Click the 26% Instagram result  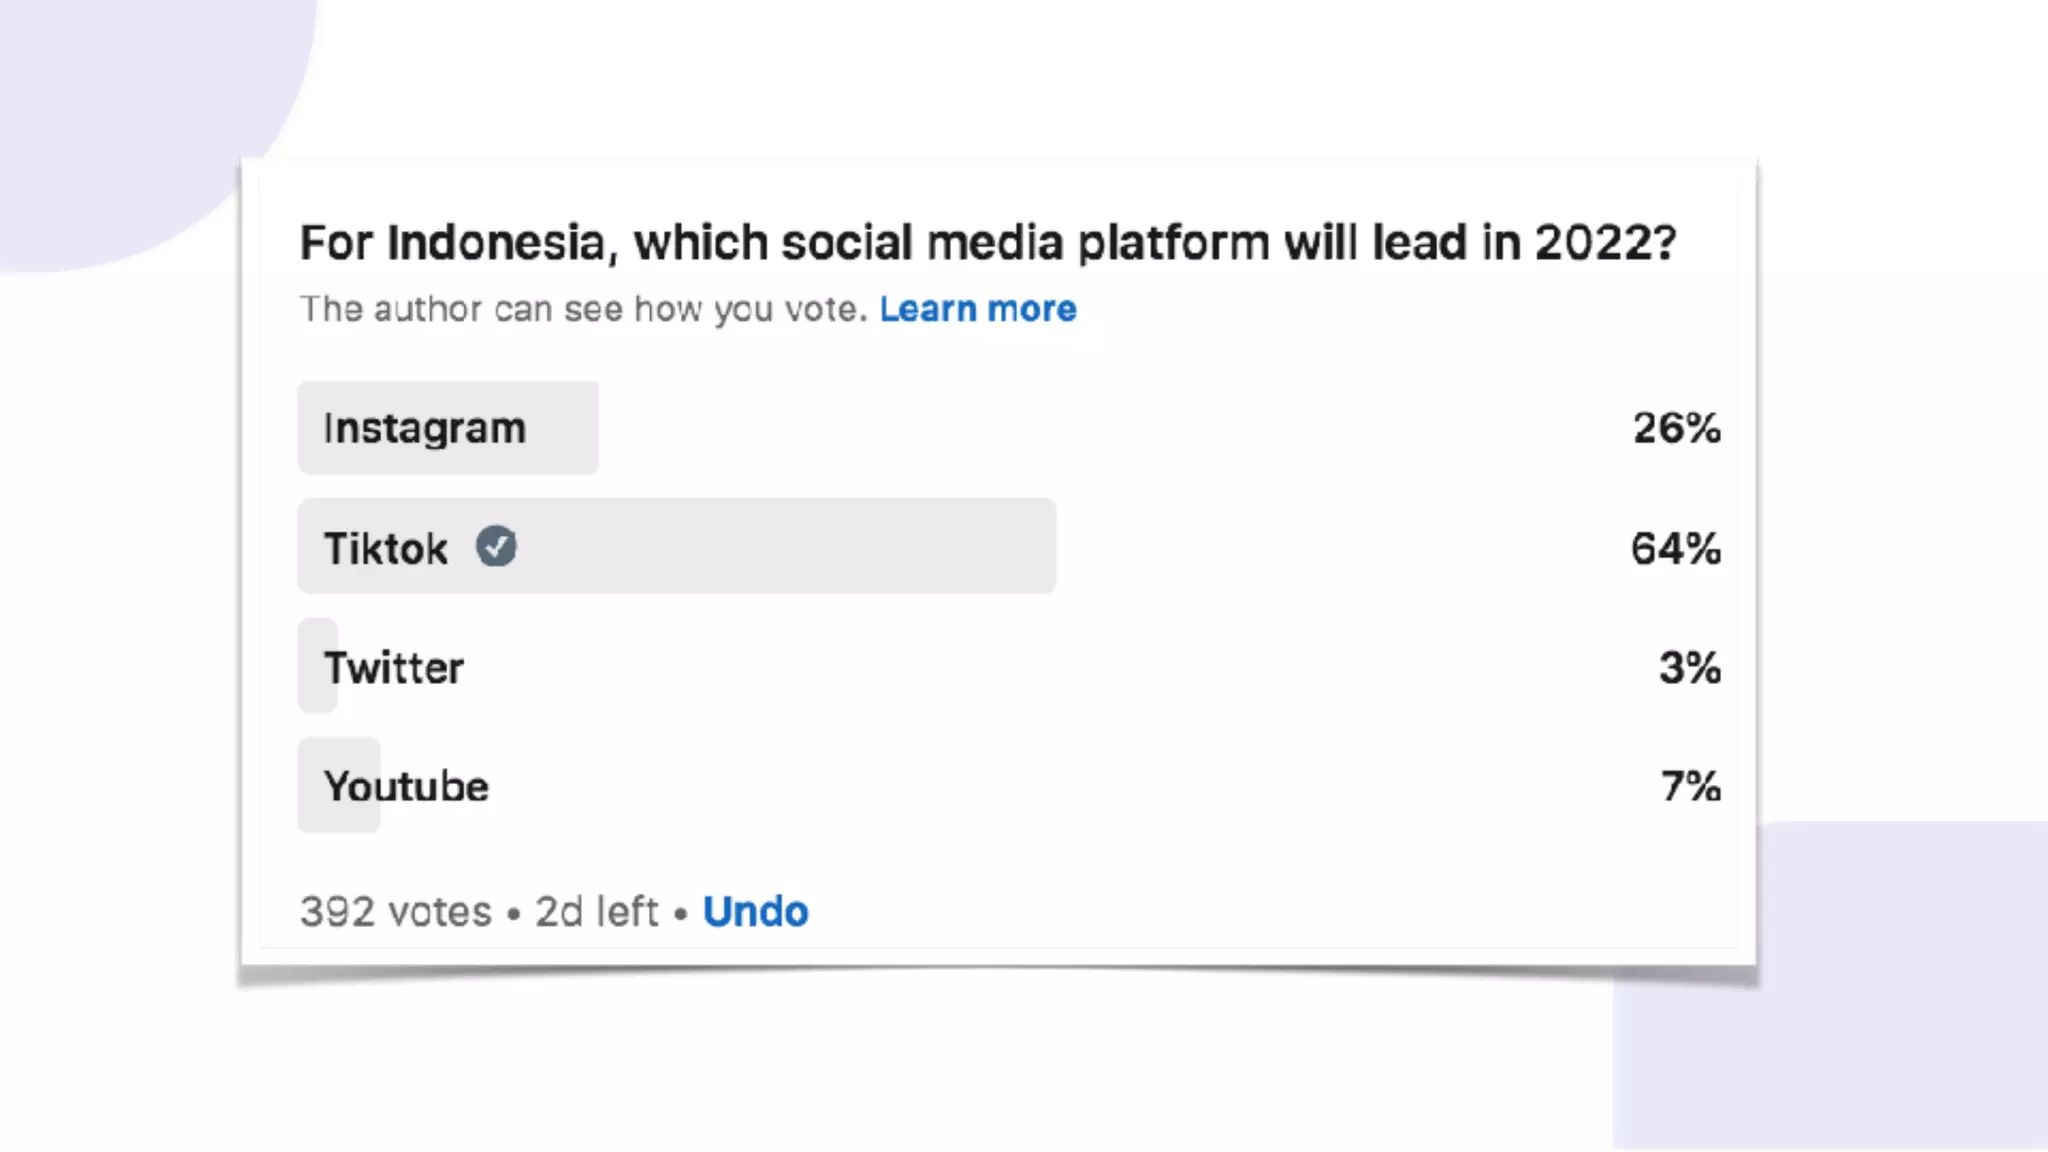1676,428
